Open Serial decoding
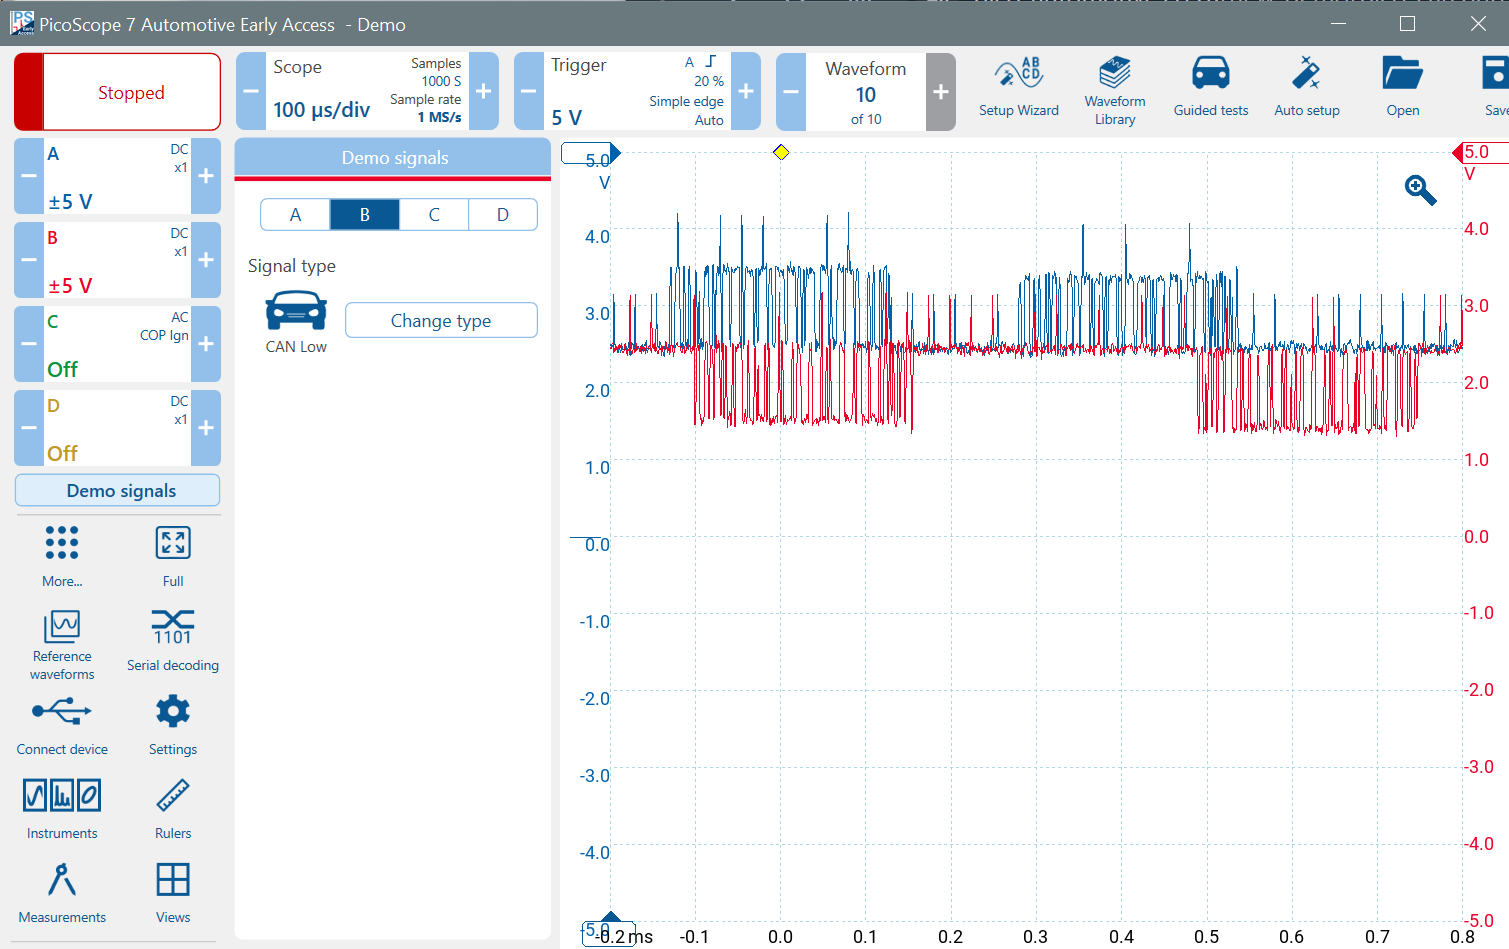1509x949 pixels. 173,641
